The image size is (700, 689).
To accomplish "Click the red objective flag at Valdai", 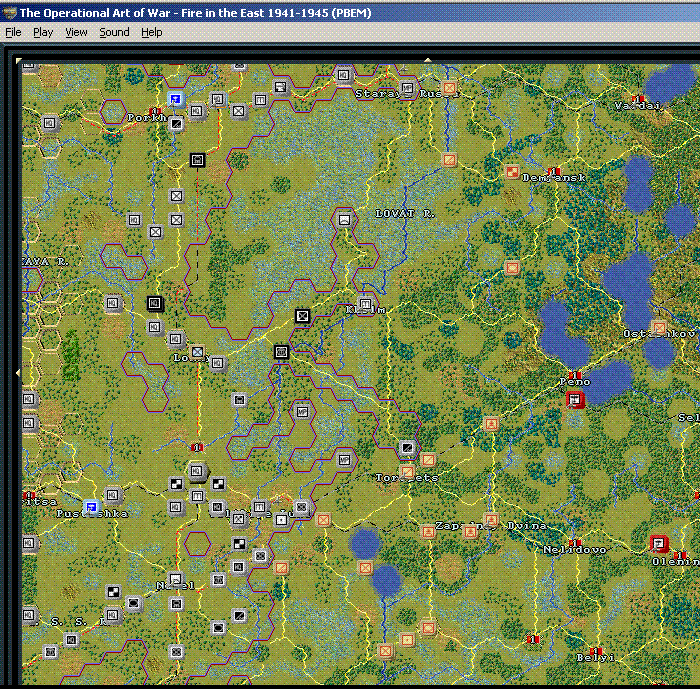I will 638,99.
